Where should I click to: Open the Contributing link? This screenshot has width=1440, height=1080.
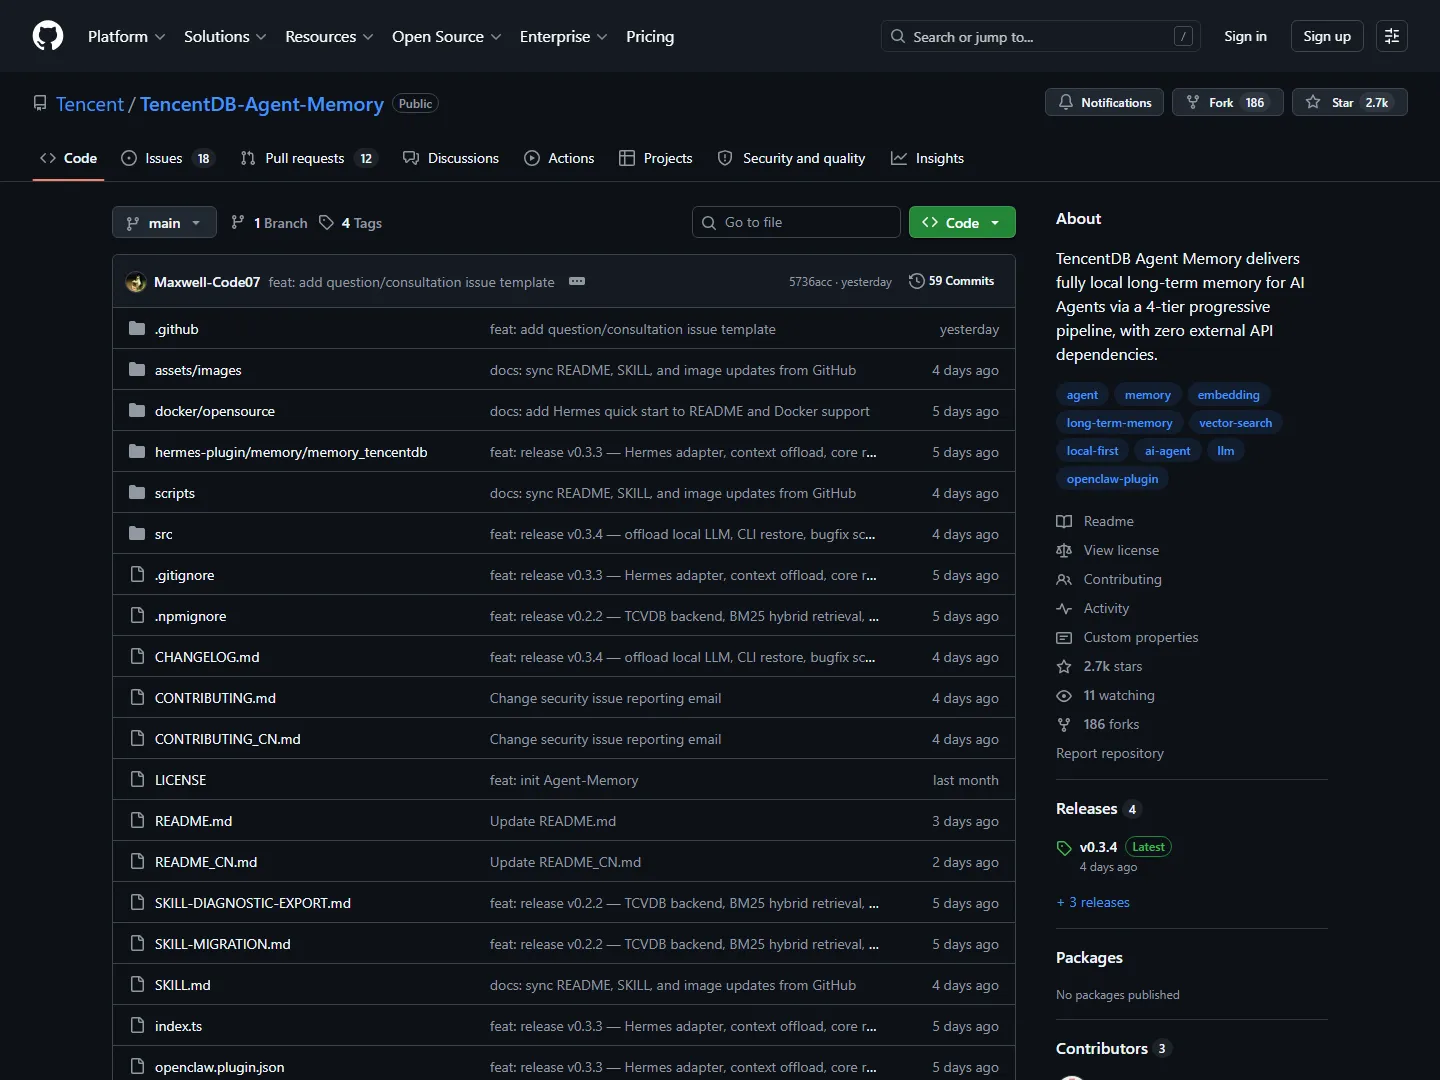click(x=1109, y=579)
